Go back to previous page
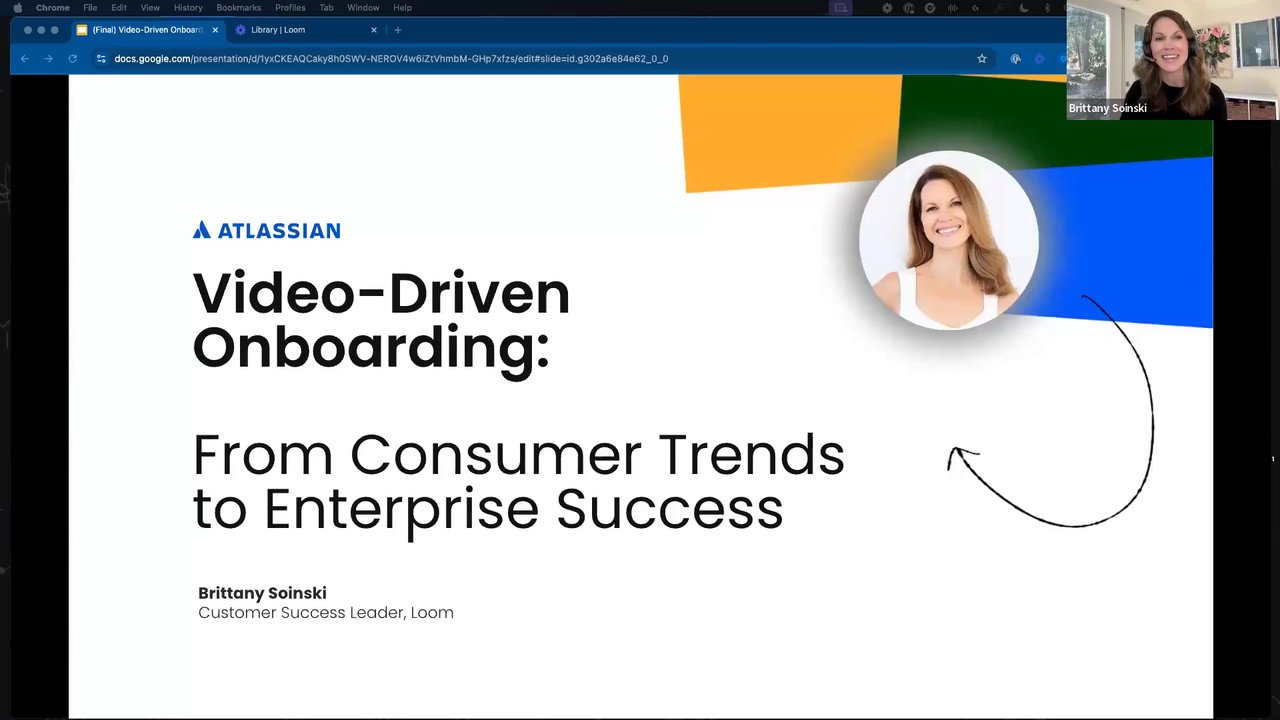The image size is (1280, 720). point(25,59)
